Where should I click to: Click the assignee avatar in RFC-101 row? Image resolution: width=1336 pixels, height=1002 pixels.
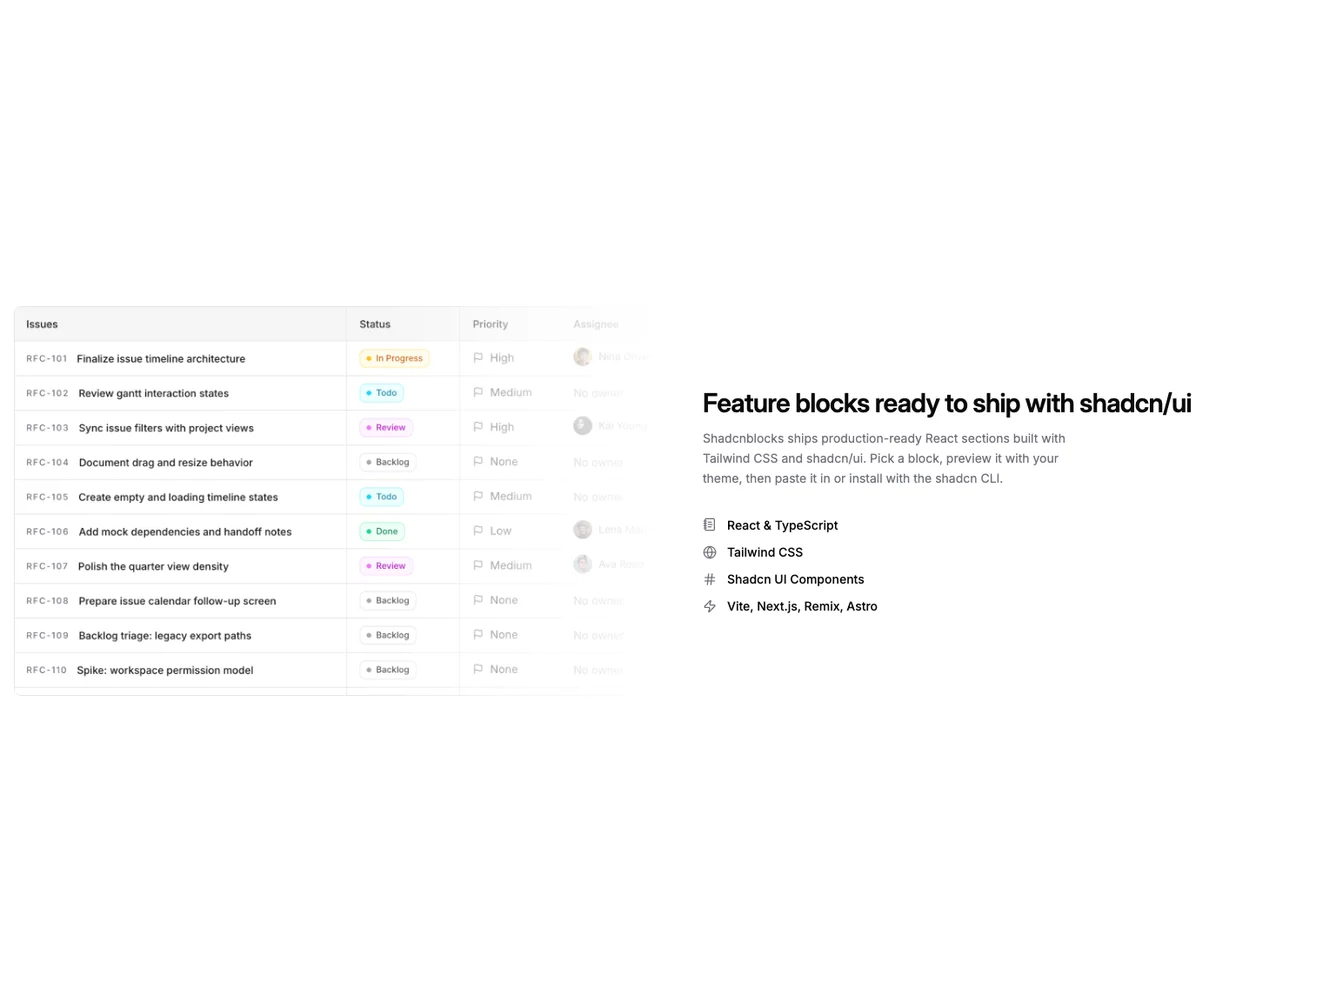click(582, 357)
